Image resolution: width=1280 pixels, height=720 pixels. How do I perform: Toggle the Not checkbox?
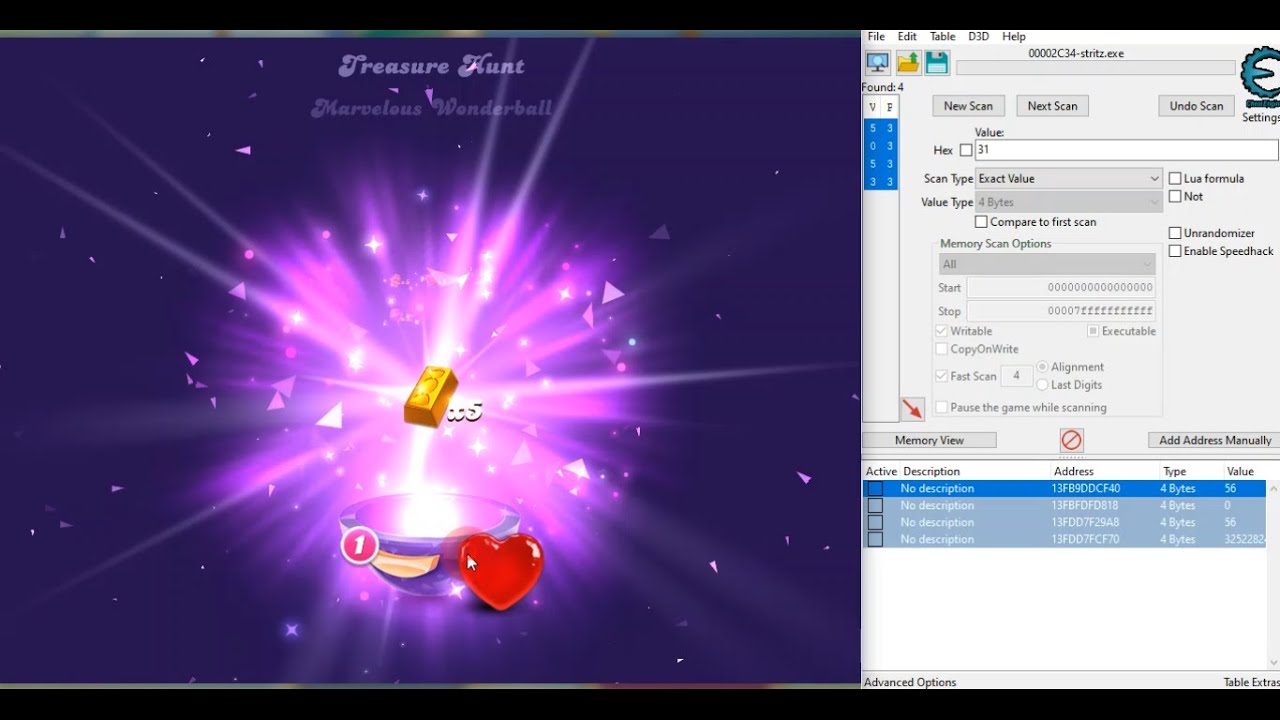point(1175,196)
